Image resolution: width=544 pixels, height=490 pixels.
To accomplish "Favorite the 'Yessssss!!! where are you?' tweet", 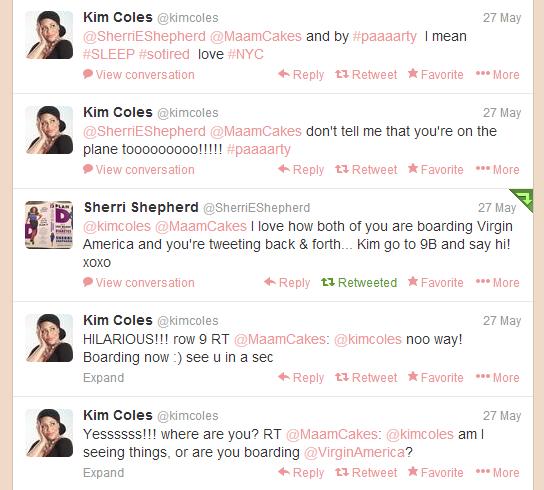I will [x=436, y=473].
